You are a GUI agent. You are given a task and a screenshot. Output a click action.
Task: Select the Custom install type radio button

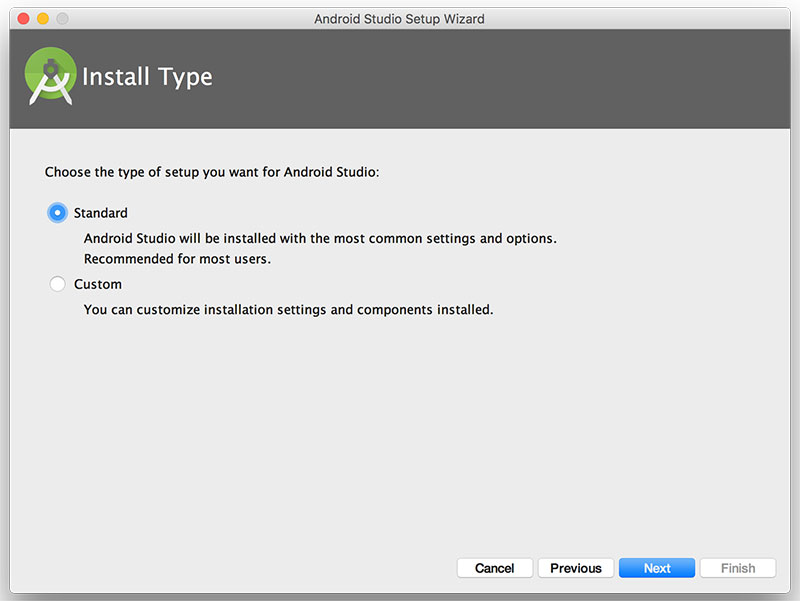[57, 284]
